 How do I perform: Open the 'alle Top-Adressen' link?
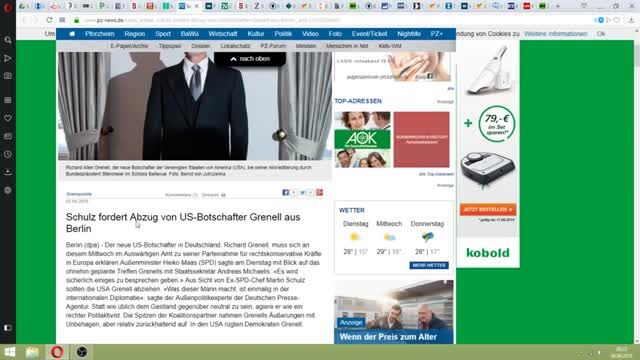pyautogui.click(x=436, y=174)
